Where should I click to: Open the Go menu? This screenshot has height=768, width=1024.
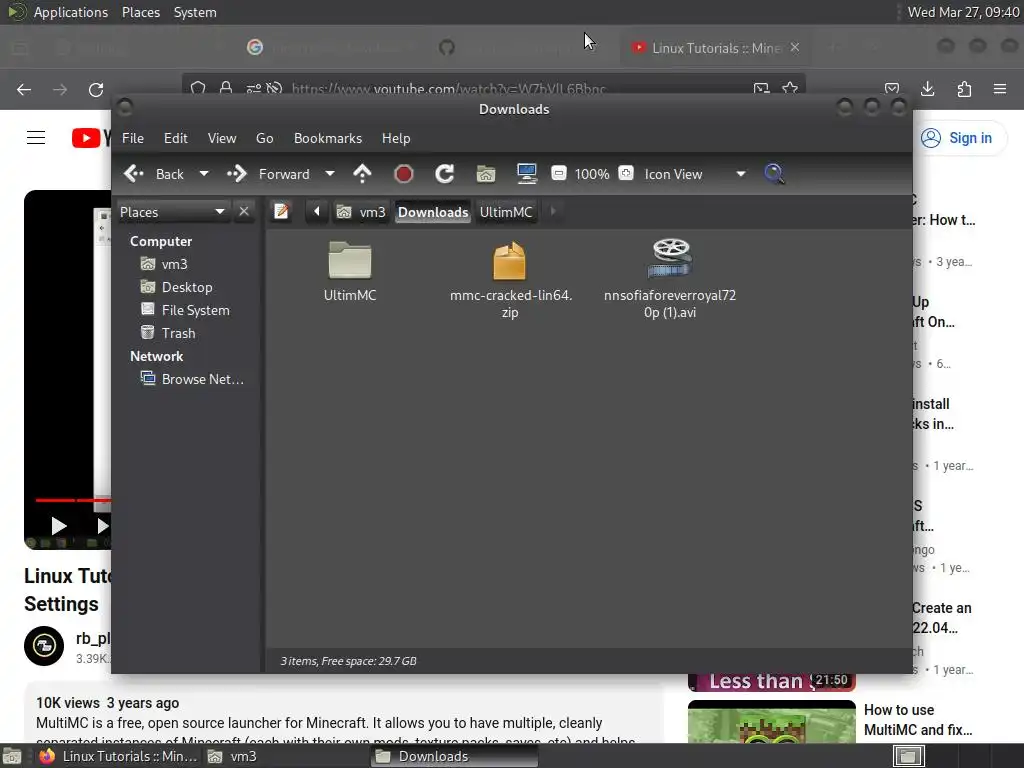coord(264,138)
